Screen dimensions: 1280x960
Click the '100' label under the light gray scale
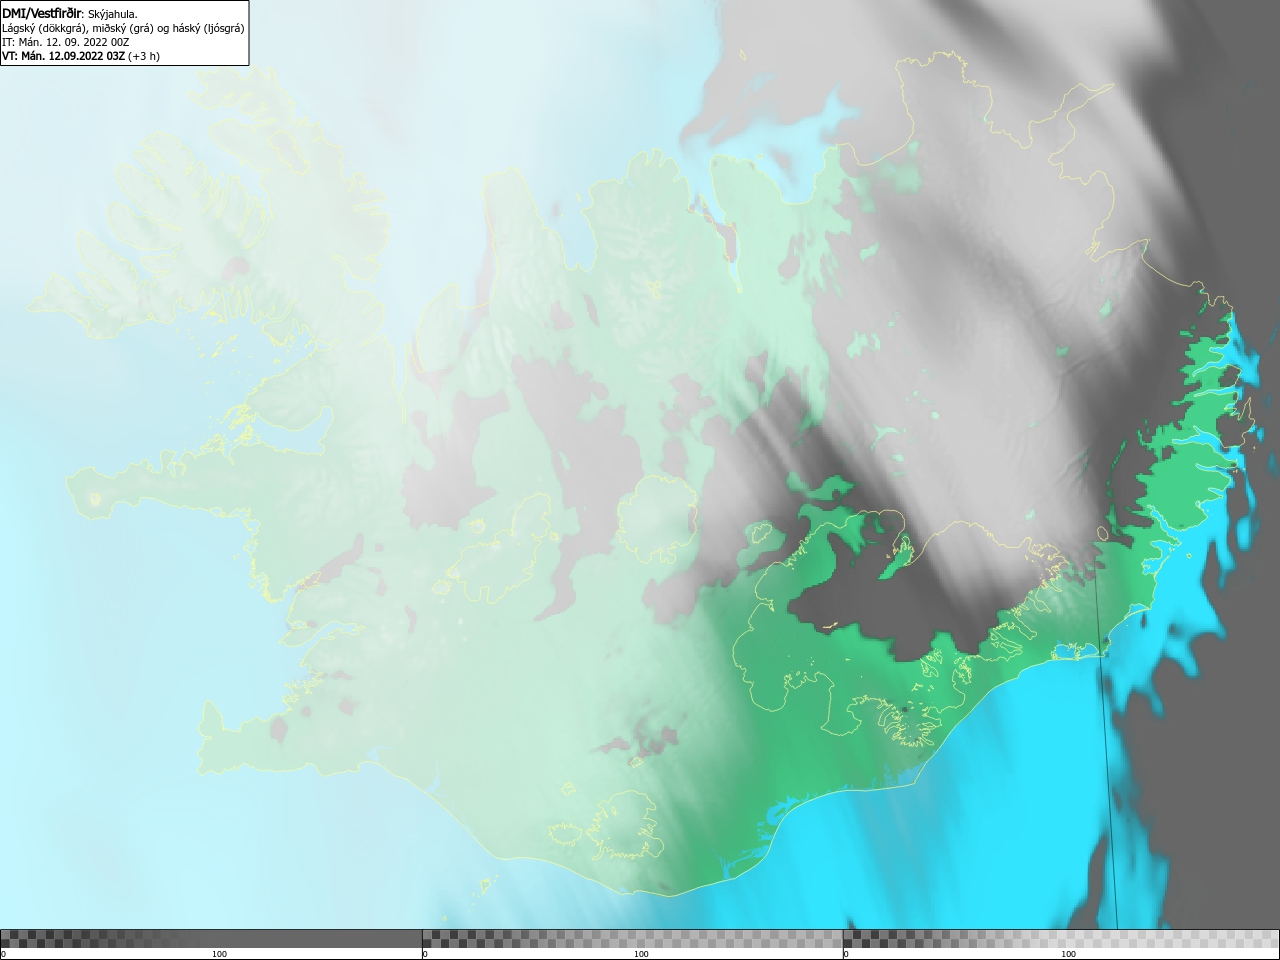coord(1068,954)
